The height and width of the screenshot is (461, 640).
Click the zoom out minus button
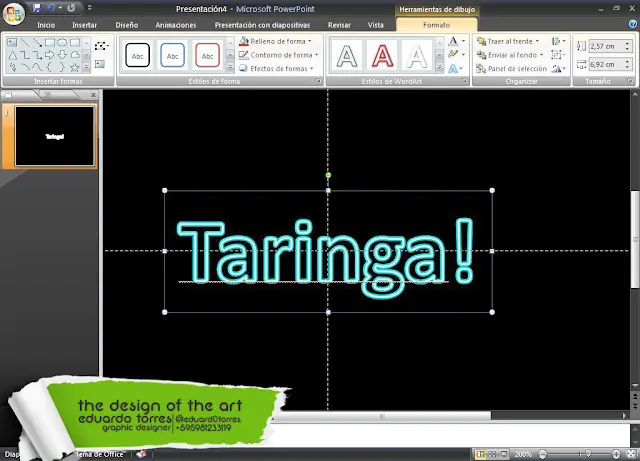[542, 454]
